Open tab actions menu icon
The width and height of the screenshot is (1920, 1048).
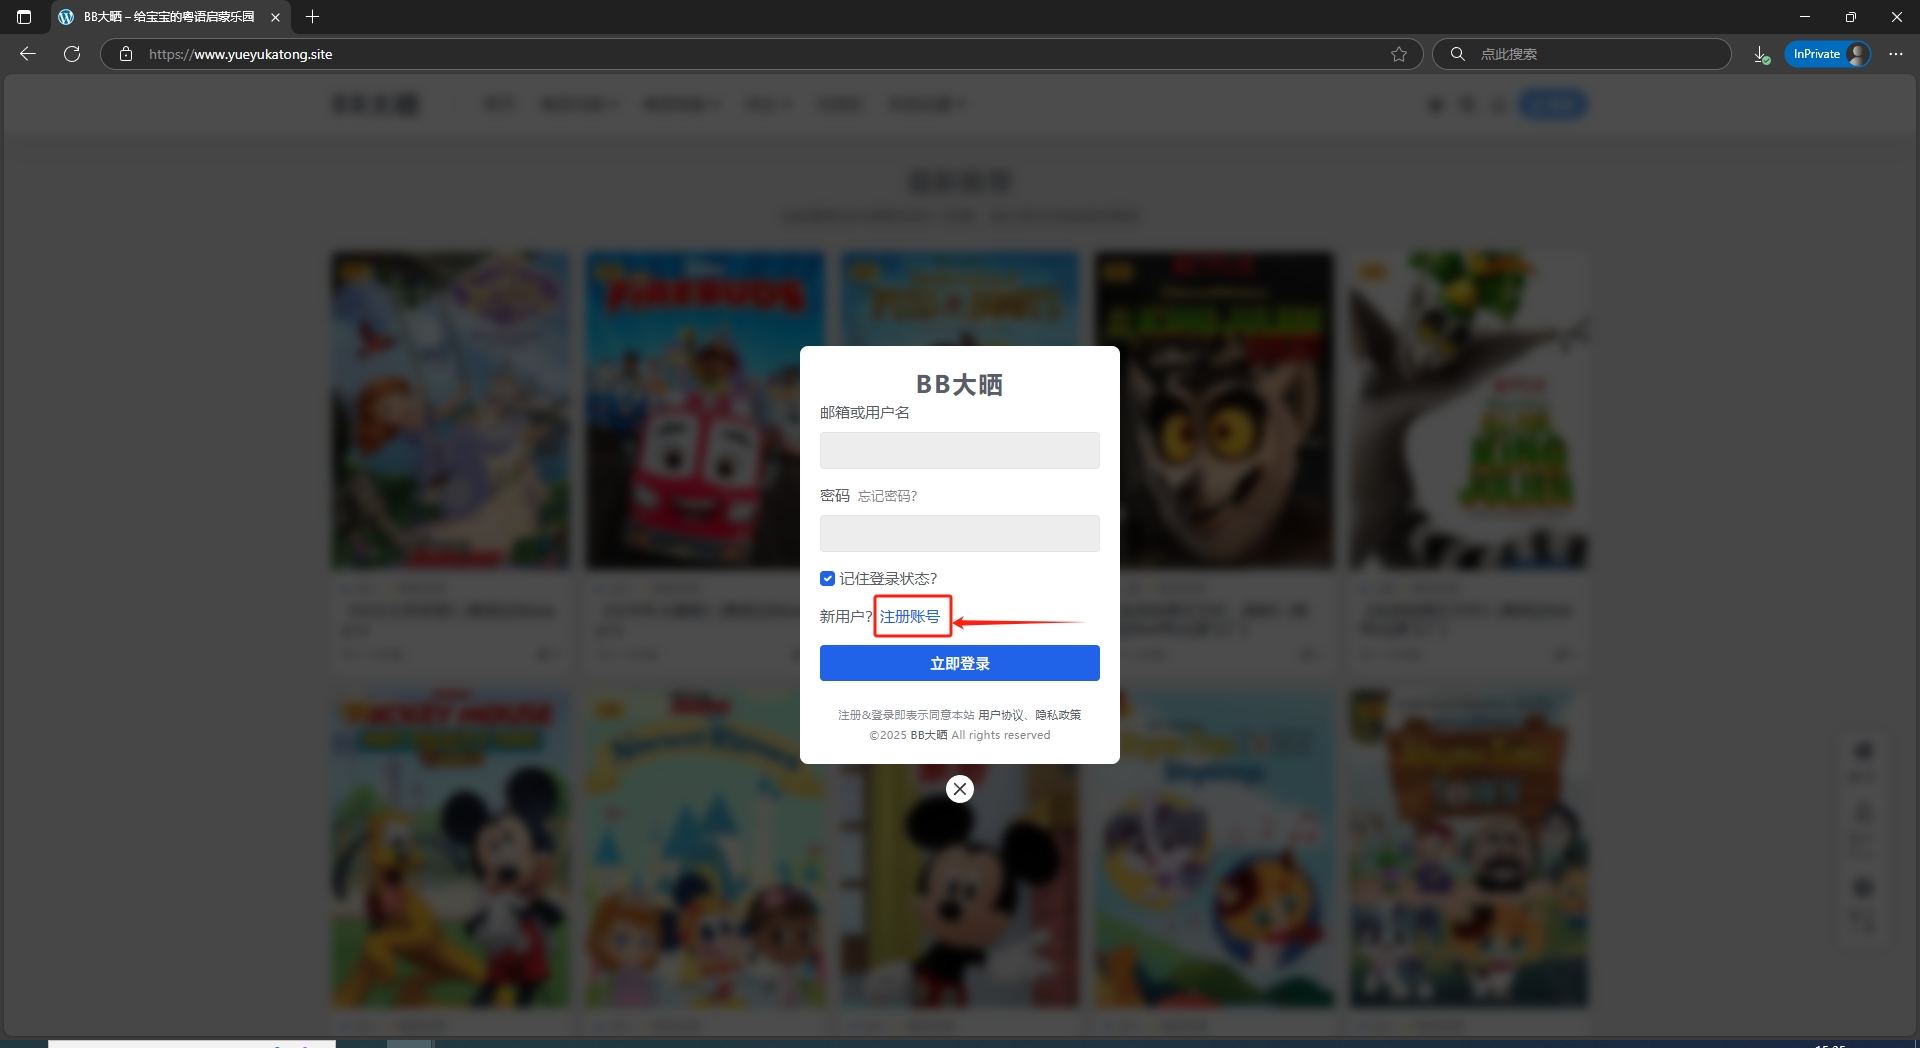coord(24,17)
